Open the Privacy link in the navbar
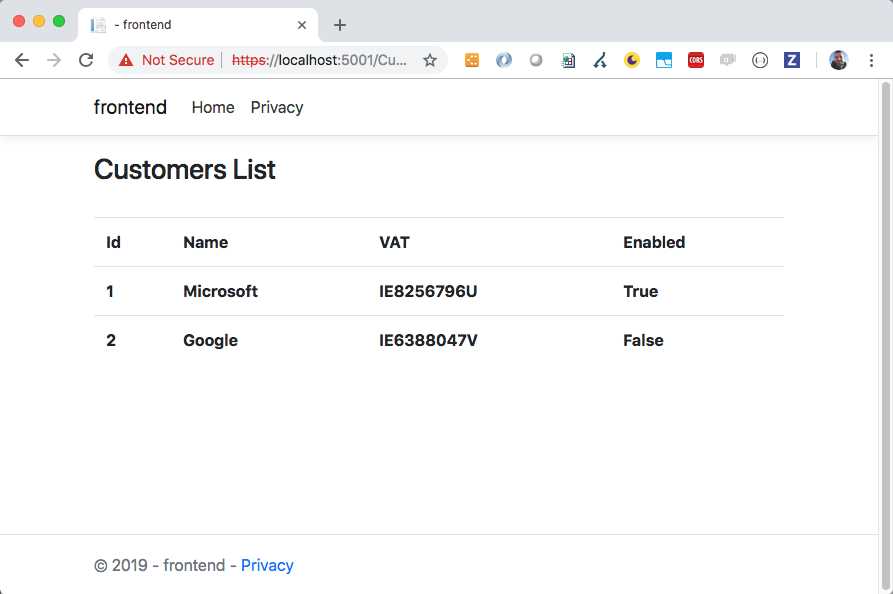893x594 pixels. click(x=277, y=107)
